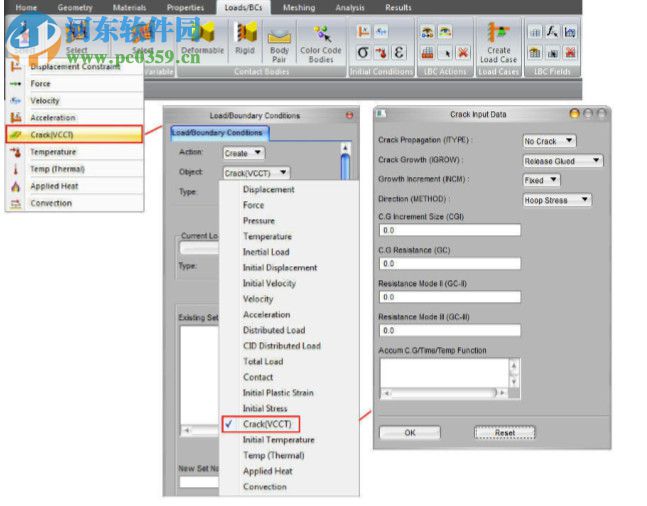
Task: Open Crack Propagation ITYPE dropdown
Action: pos(549,141)
